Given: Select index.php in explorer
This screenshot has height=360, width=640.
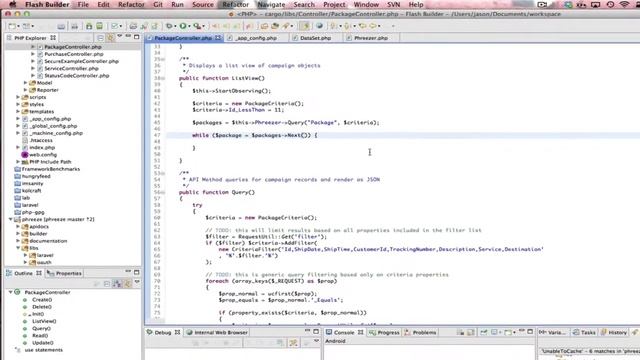Looking at the screenshot, I should click(x=42, y=147).
